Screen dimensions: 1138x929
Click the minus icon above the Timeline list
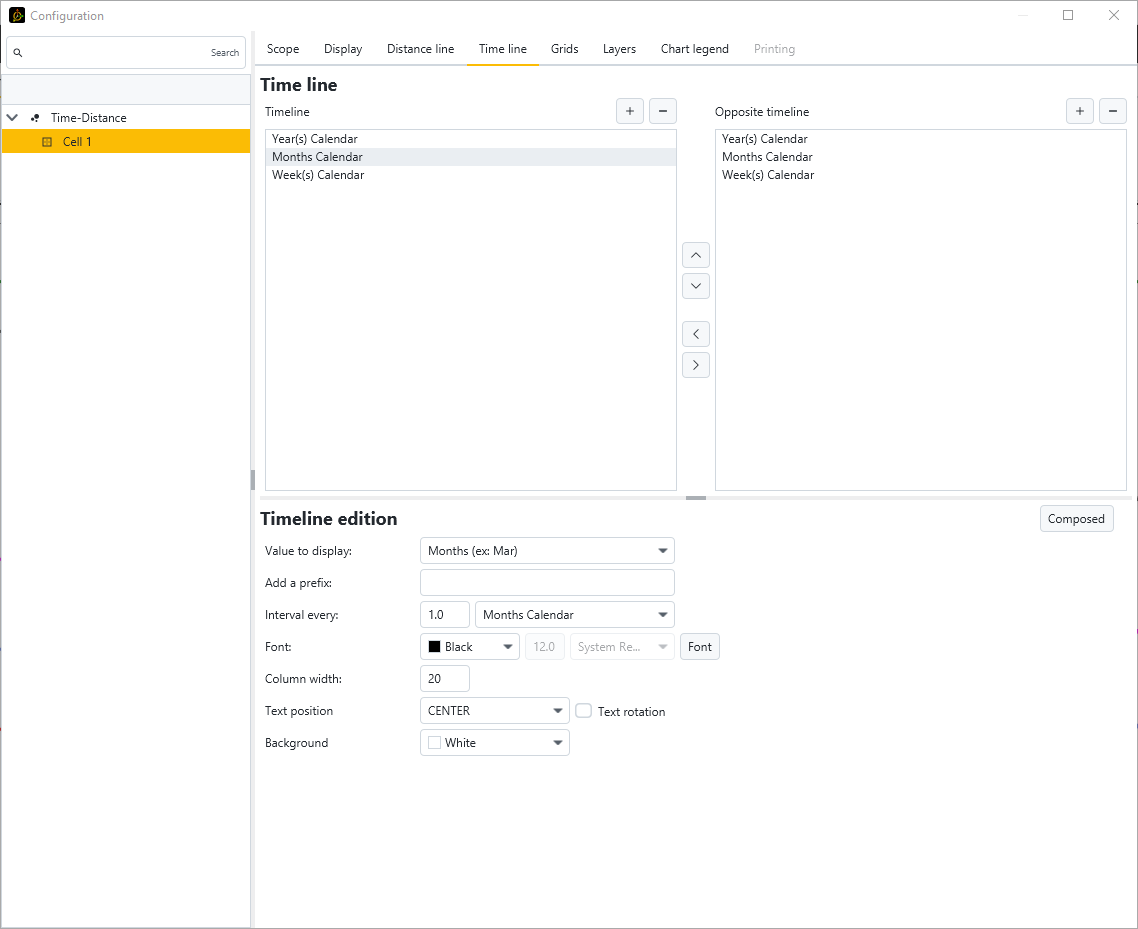pos(663,111)
